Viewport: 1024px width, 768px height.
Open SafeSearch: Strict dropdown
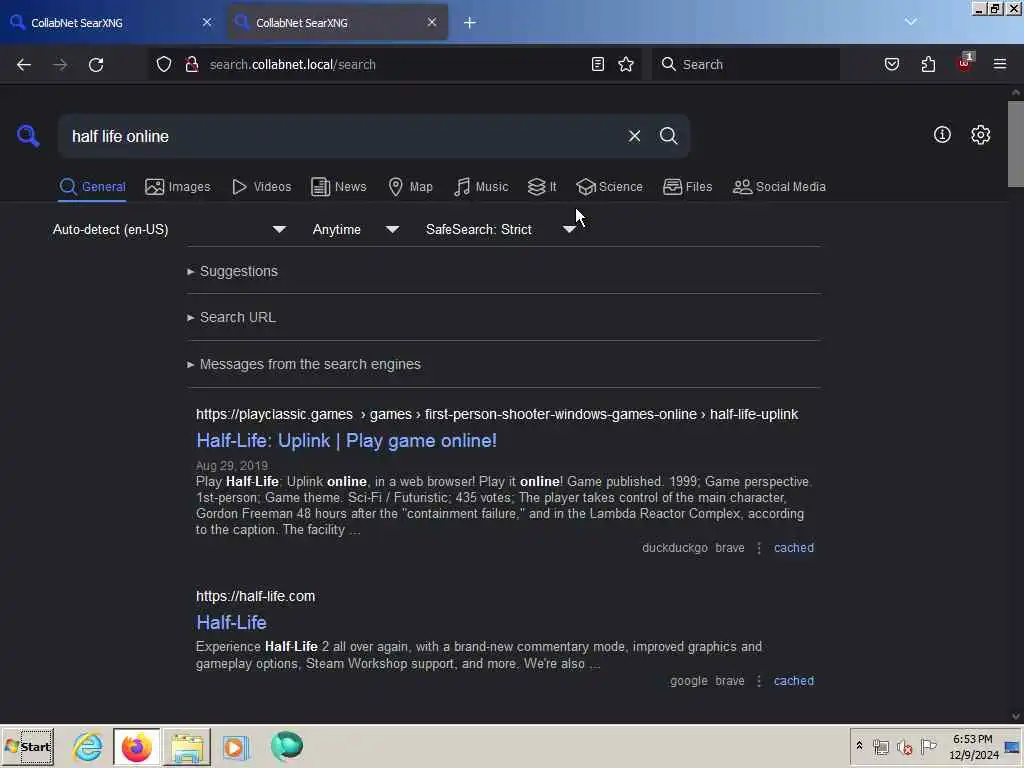point(500,229)
